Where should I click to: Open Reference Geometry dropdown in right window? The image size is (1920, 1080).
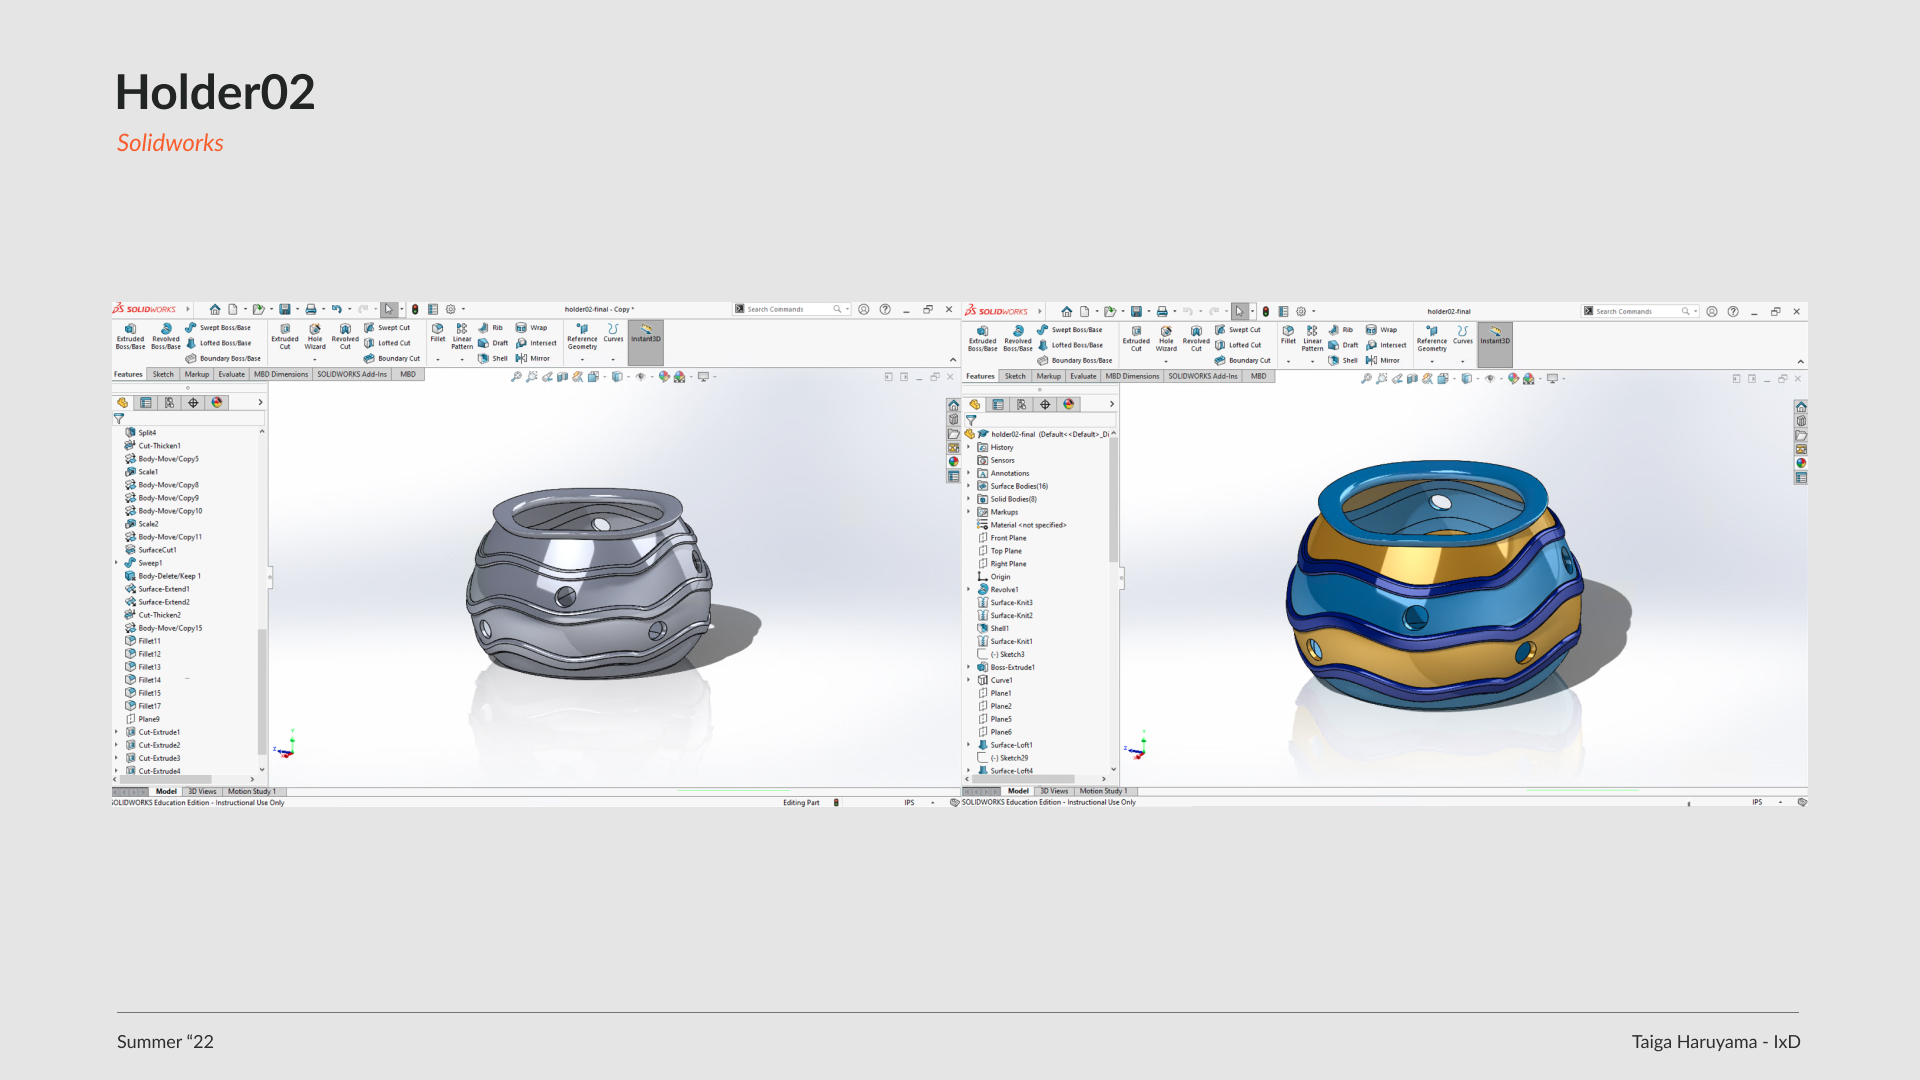[x=1432, y=361]
